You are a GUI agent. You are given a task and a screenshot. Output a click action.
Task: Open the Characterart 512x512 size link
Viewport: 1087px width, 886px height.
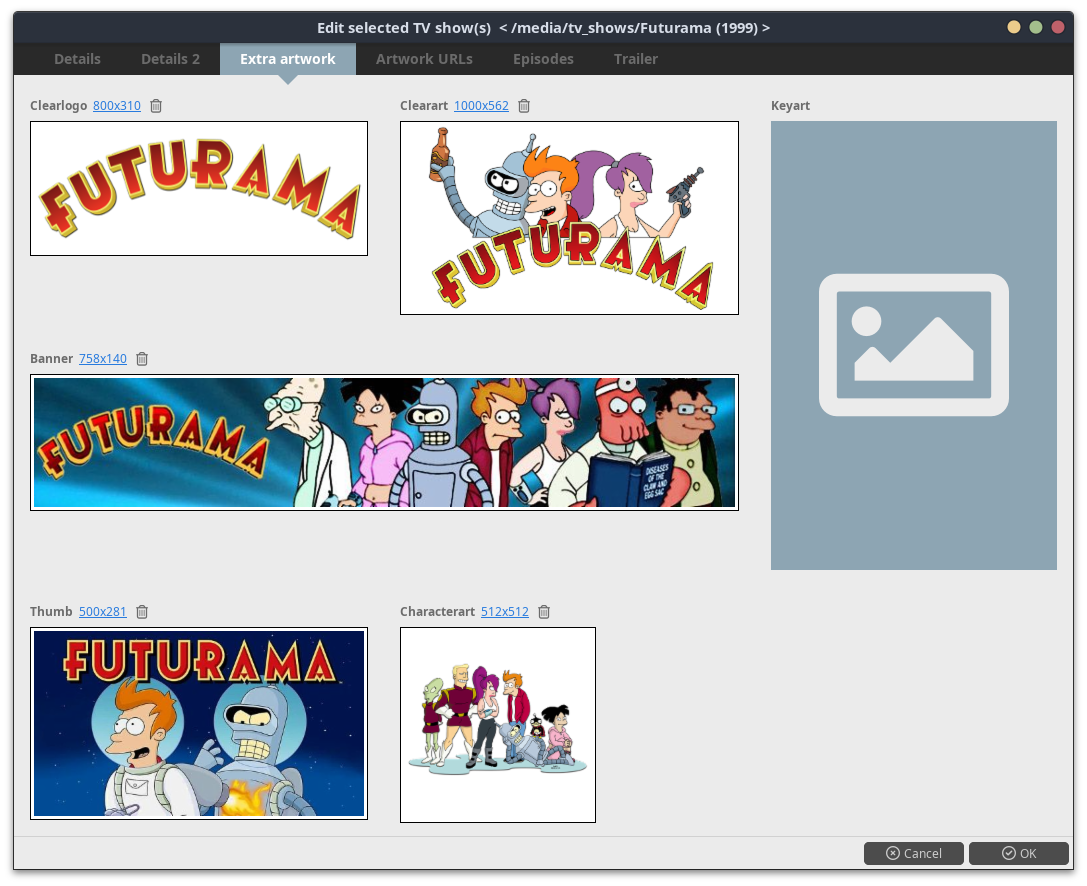[x=505, y=612]
